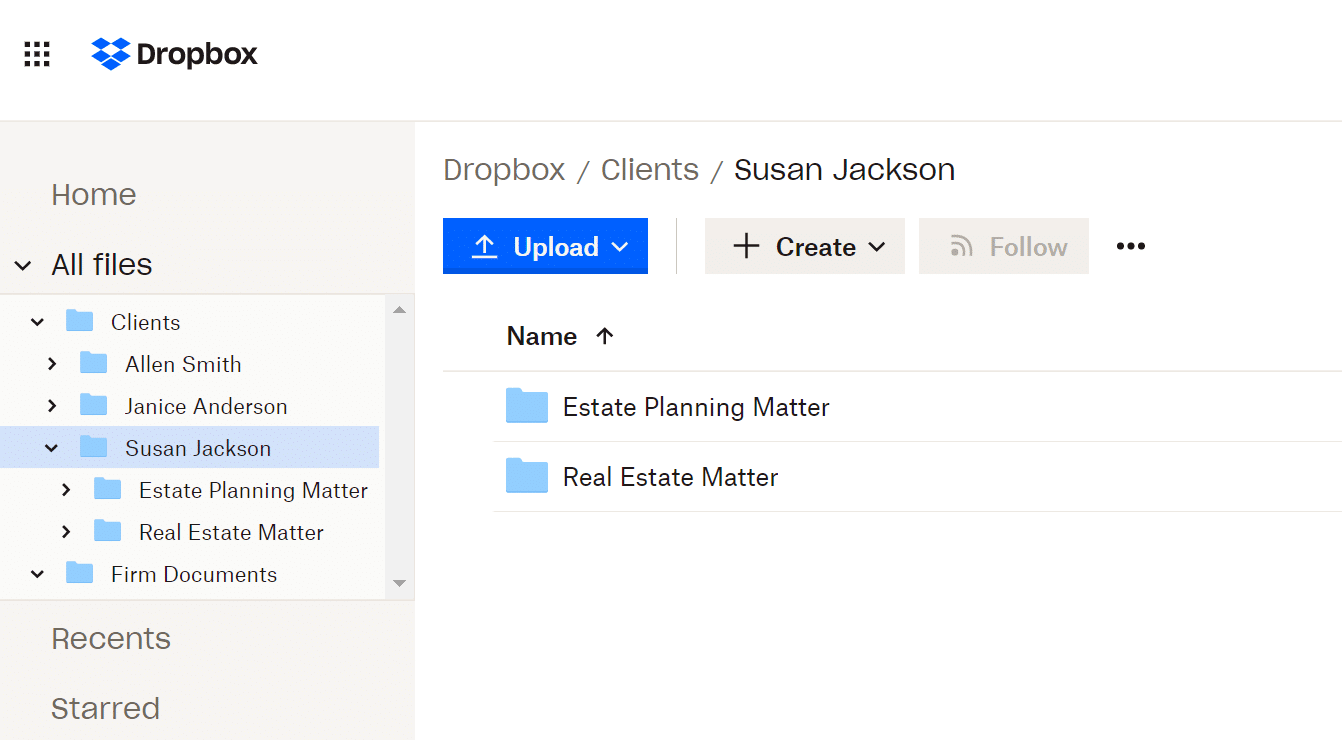The height and width of the screenshot is (740, 1342).
Task: Click Estate Planning Matter folder icon in sidebar tree
Action: tap(107, 490)
